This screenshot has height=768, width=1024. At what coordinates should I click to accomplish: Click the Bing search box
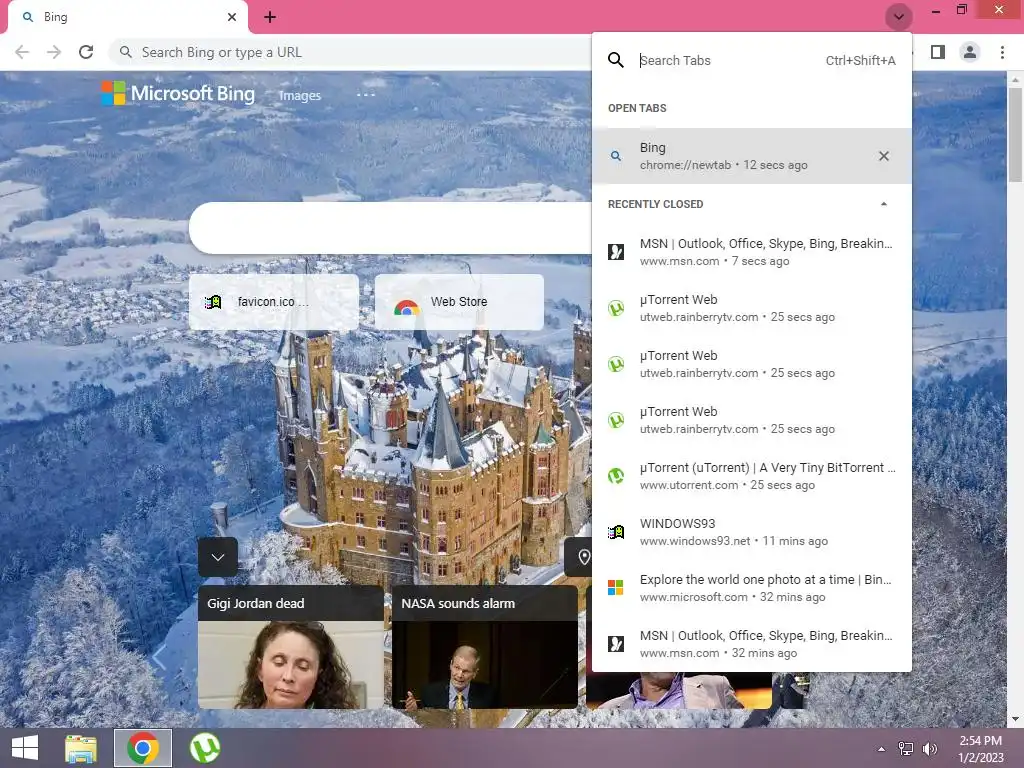click(x=391, y=227)
